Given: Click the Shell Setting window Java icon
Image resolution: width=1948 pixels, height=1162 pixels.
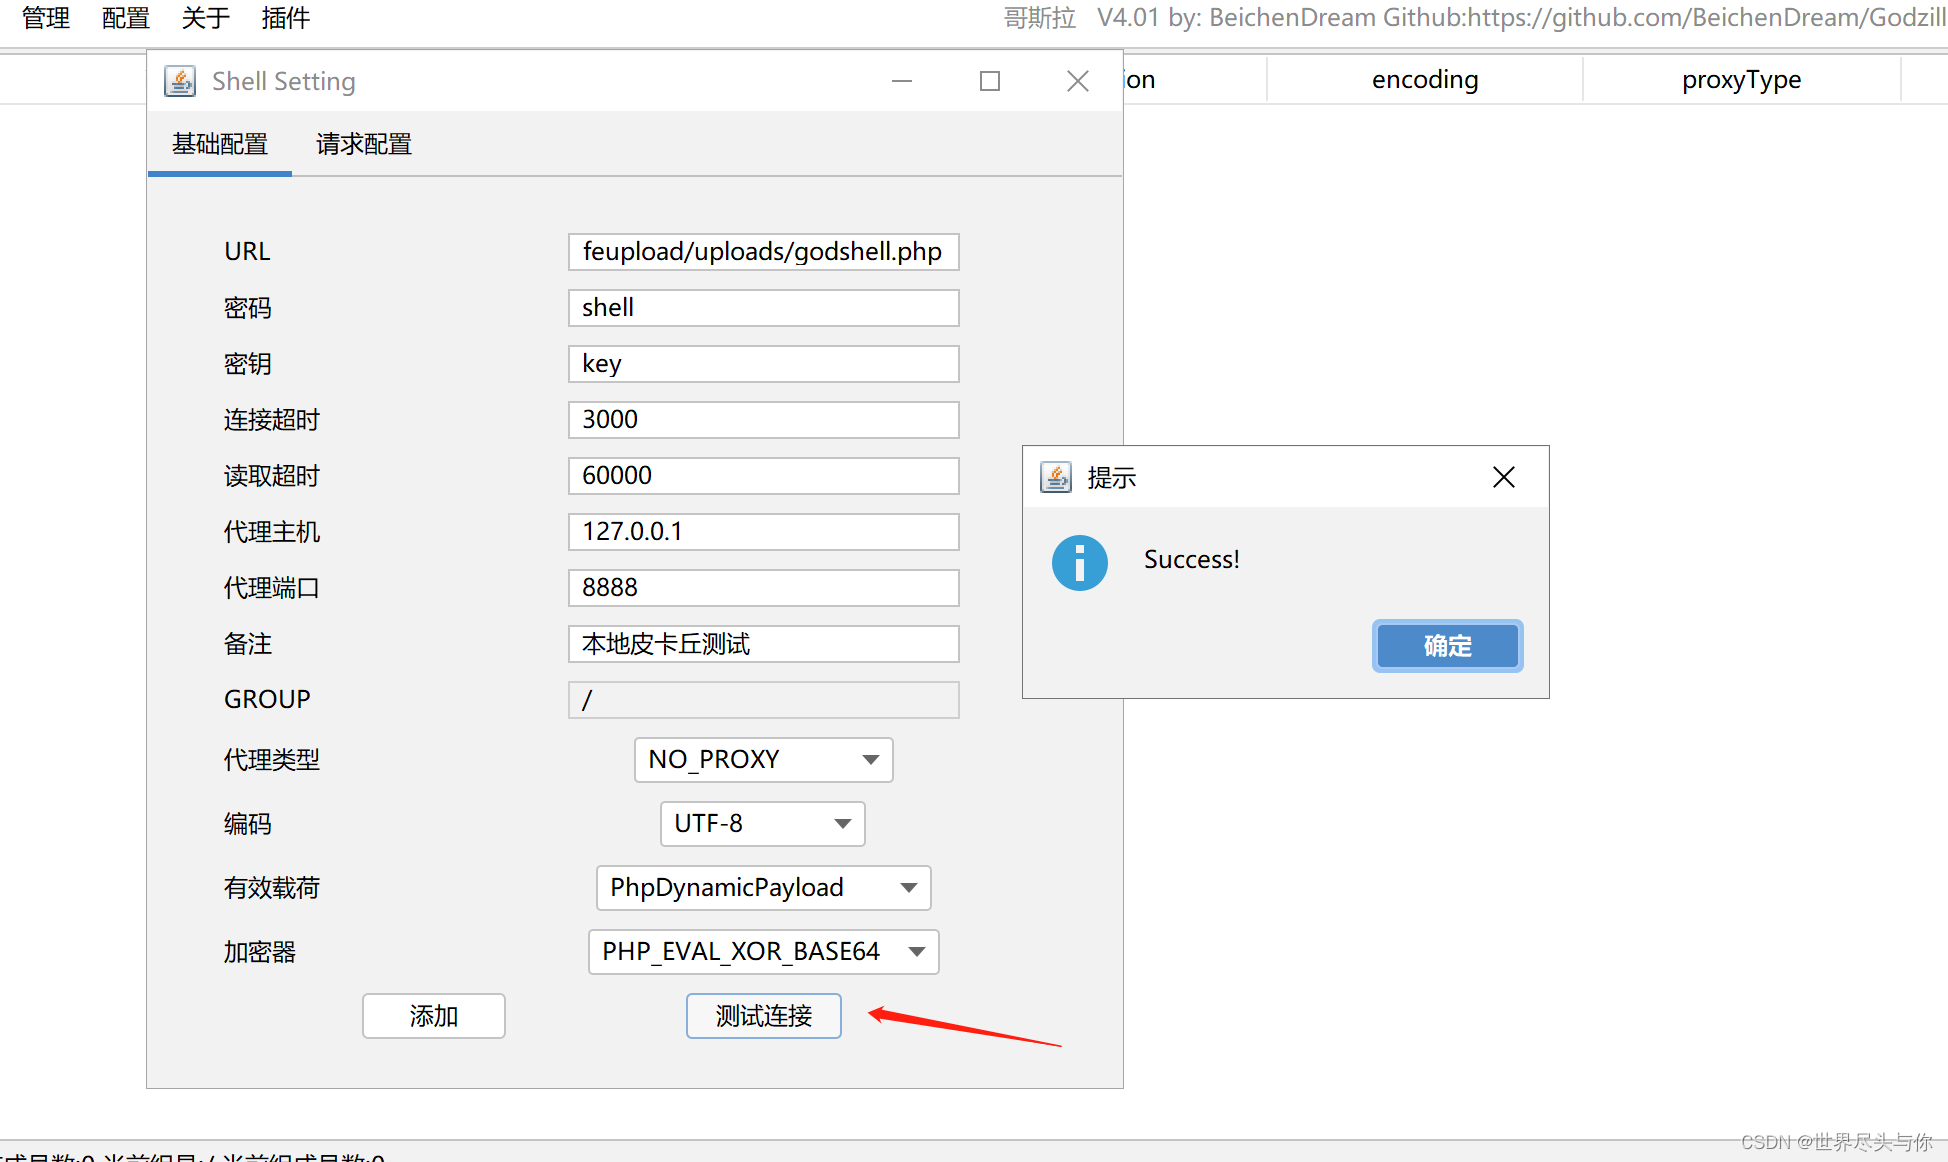Looking at the screenshot, I should [x=180, y=81].
